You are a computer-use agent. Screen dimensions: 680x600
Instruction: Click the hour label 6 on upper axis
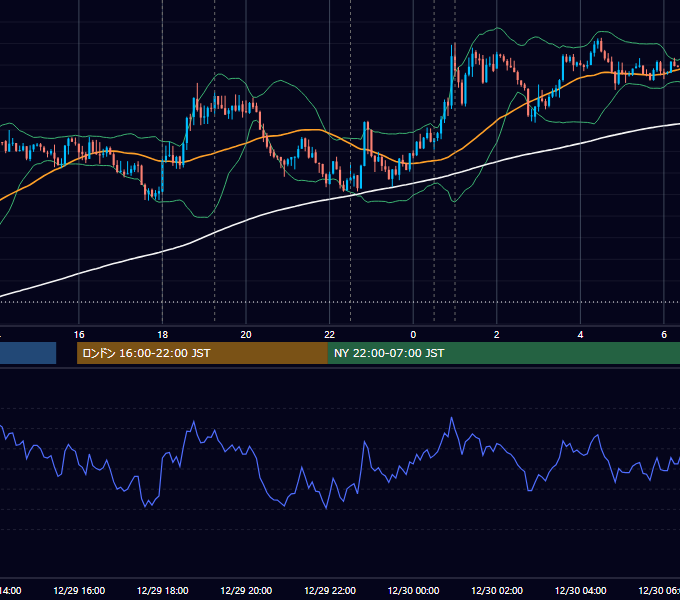(x=664, y=335)
